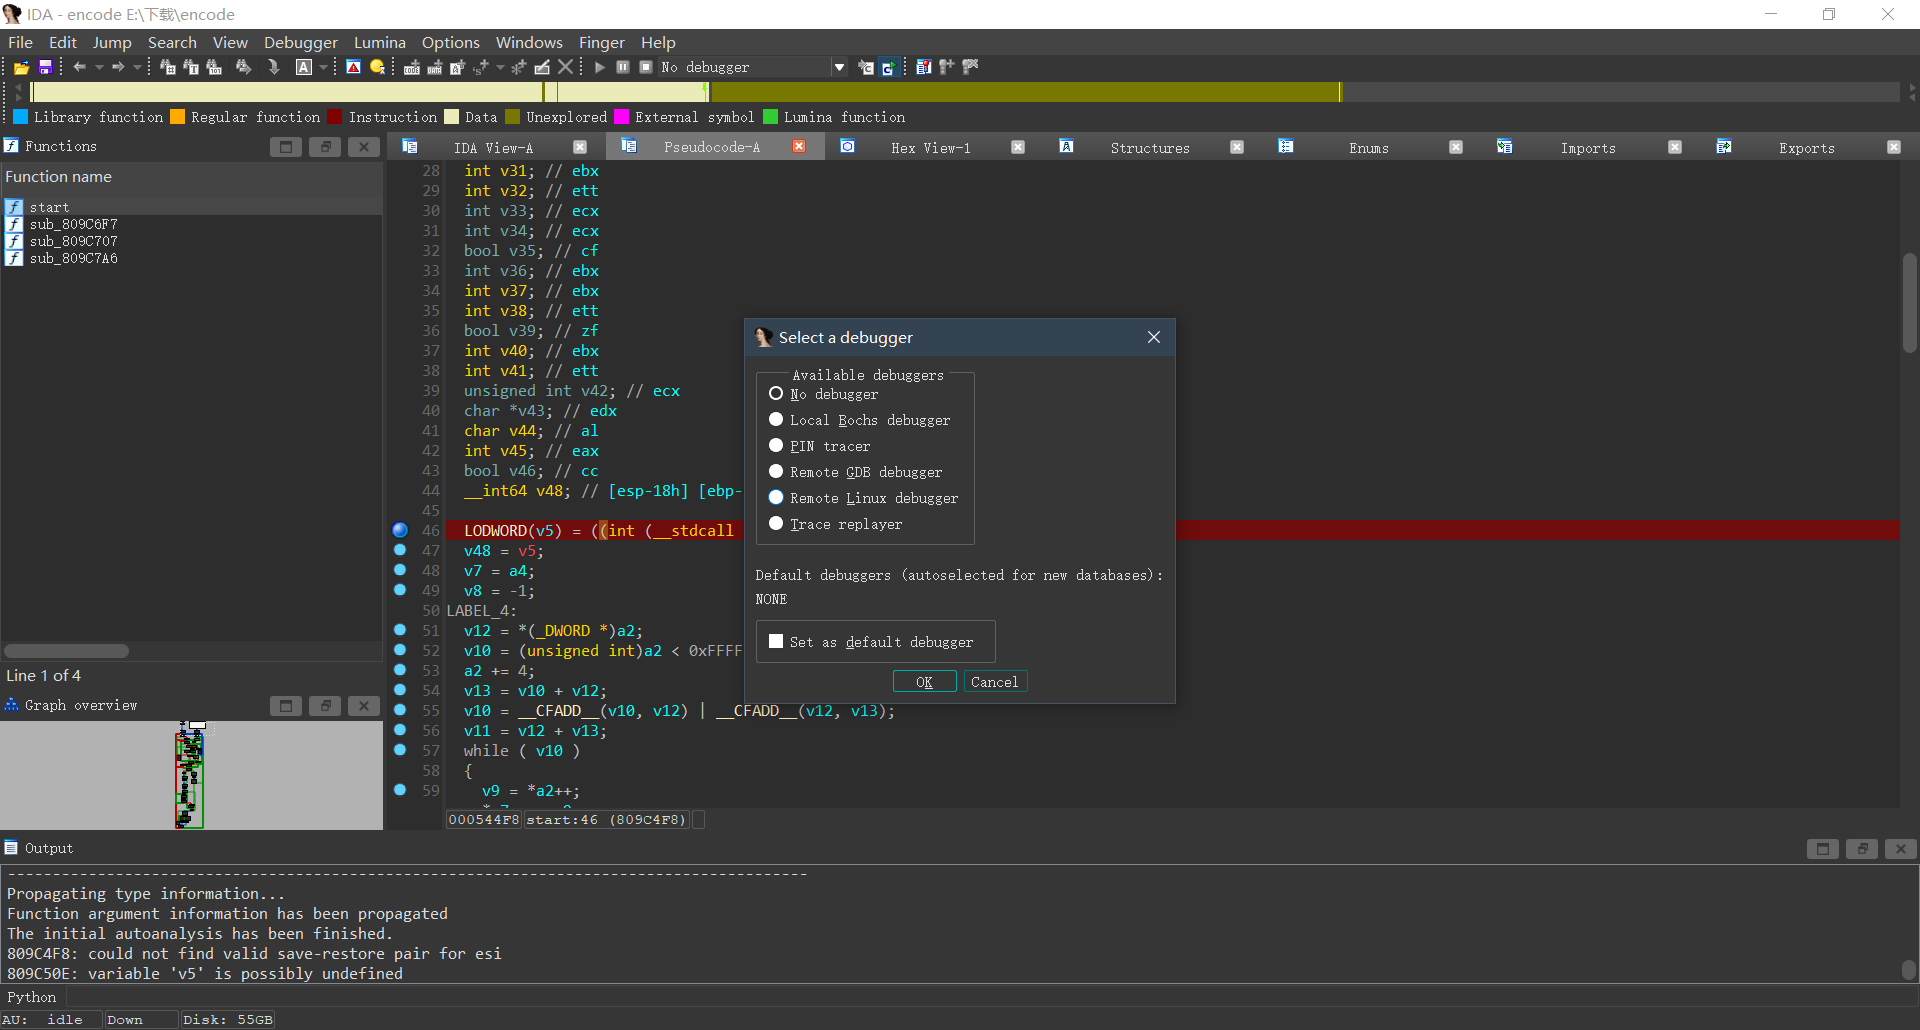Viewport: 1920px width, 1030px height.
Task: Open the Lumina menu
Action: coord(380,42)
